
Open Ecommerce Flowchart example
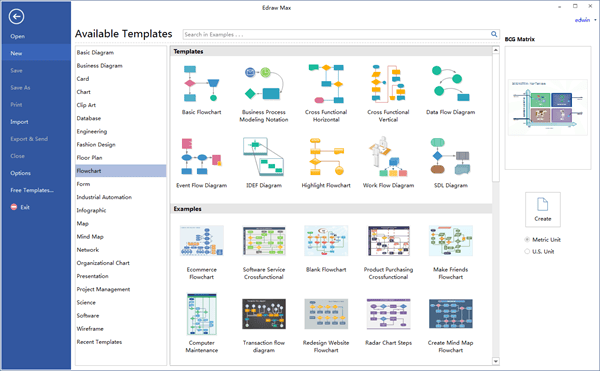pos(201,252)
